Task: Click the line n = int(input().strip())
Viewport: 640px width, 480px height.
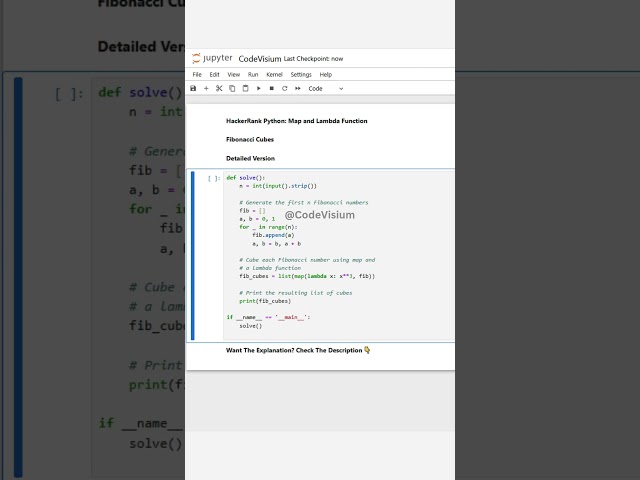Action: pyautogui.click(x=278, y=186)
